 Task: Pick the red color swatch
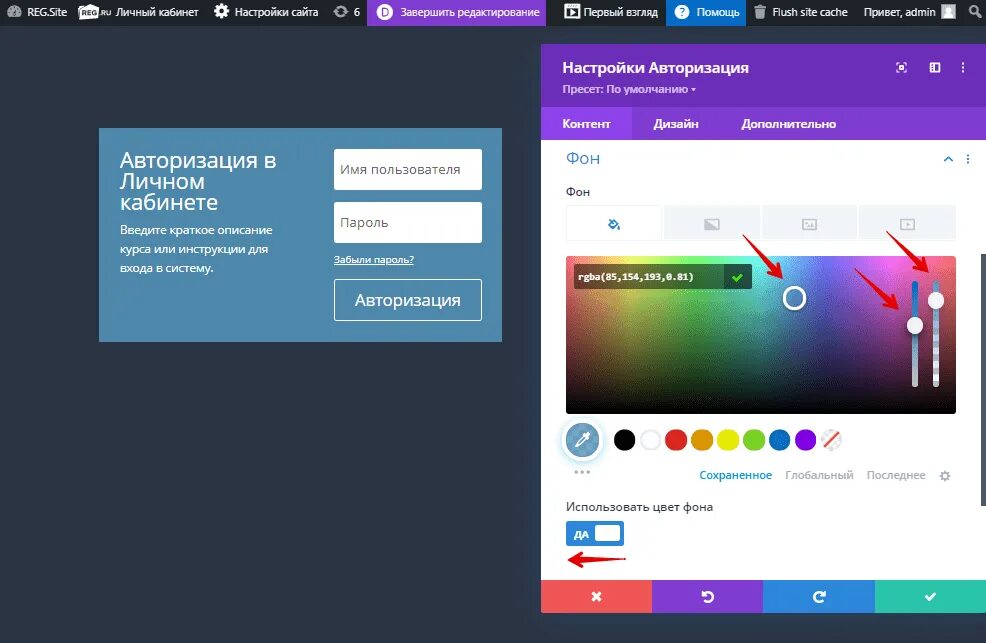pyautogui.click(x=676, y=440)
